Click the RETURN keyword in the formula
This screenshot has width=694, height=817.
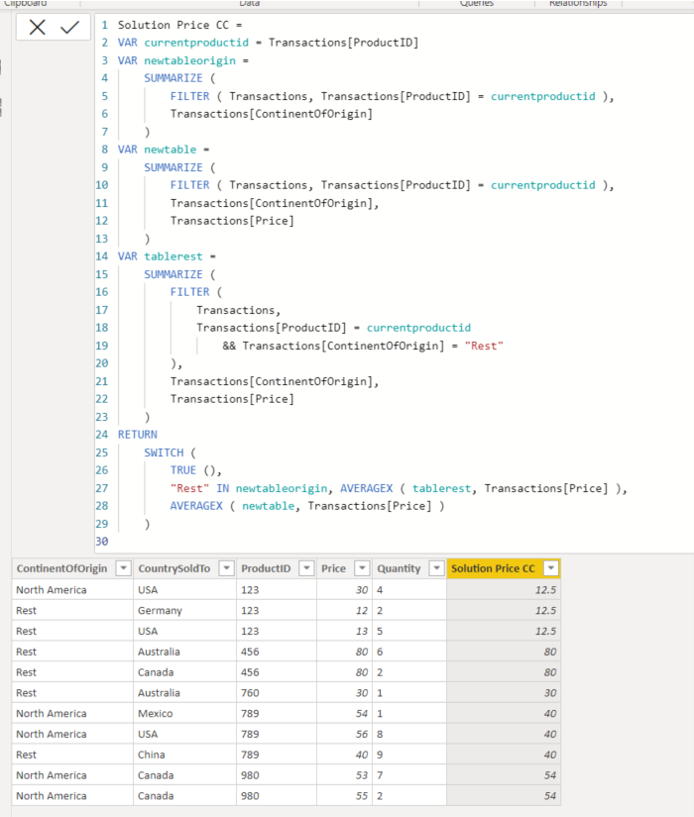(x=138, y=435)
